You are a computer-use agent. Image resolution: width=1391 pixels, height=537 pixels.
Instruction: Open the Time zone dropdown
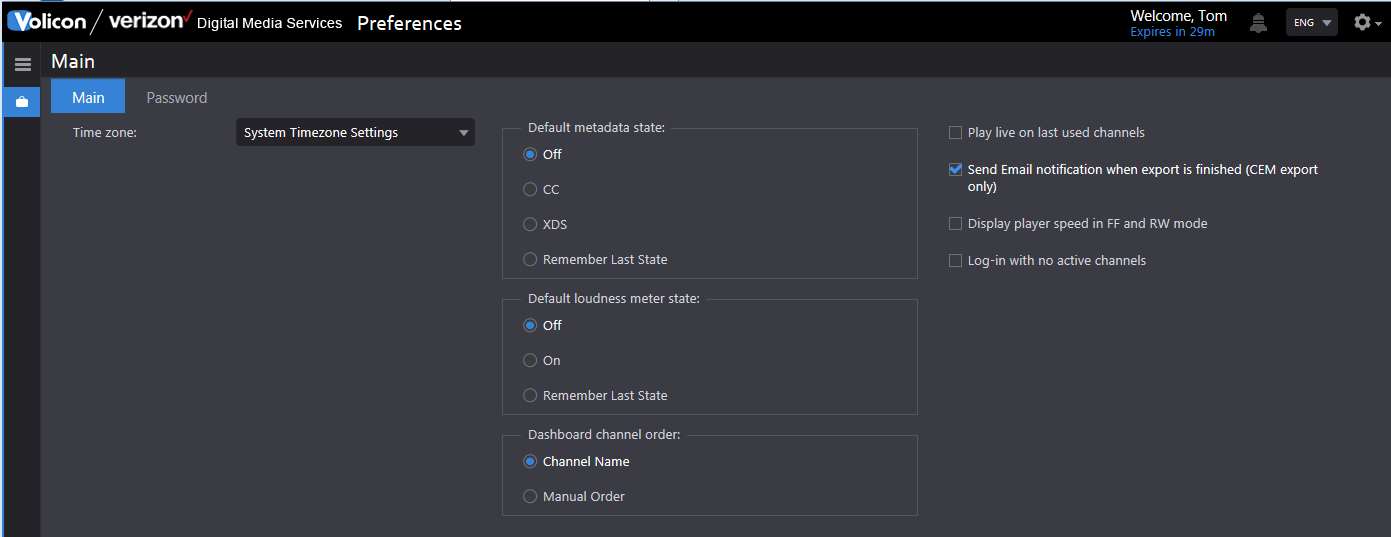click(355, 132)
